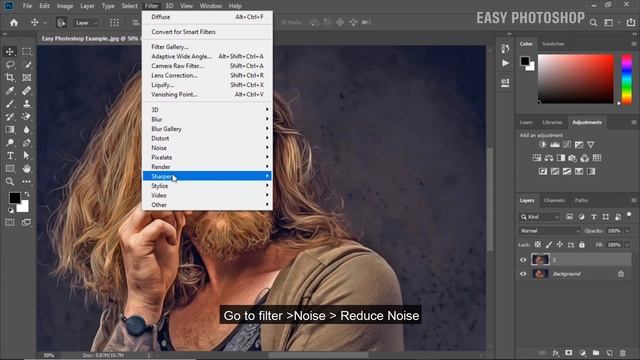
Task: Choose Camera Raw Filter menu item
Action: [207, 66]
